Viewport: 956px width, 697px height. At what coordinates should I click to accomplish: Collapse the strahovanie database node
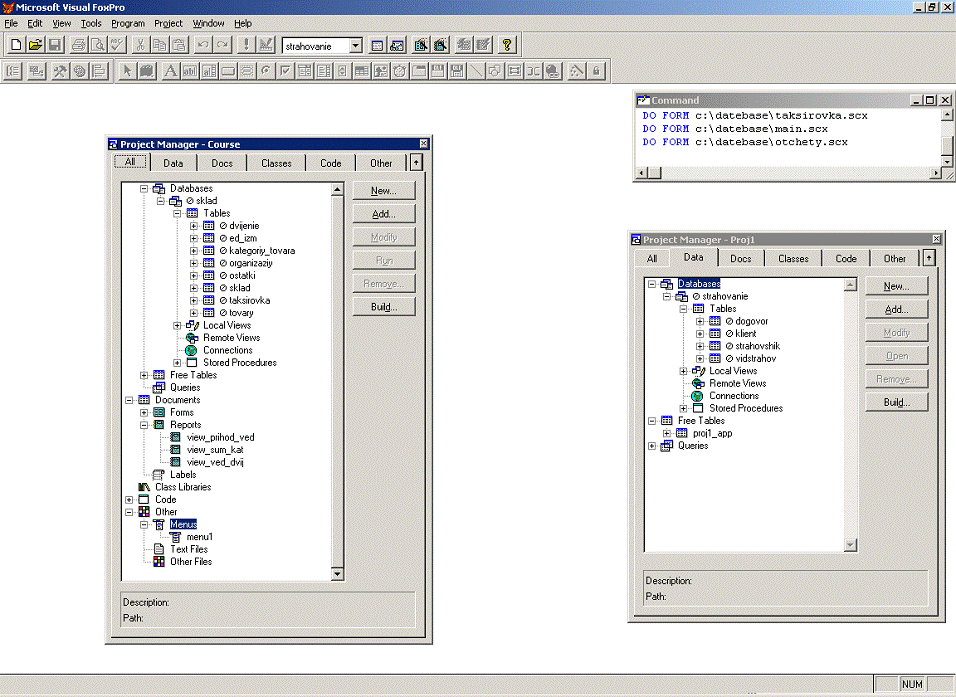[x=668, y=297]
